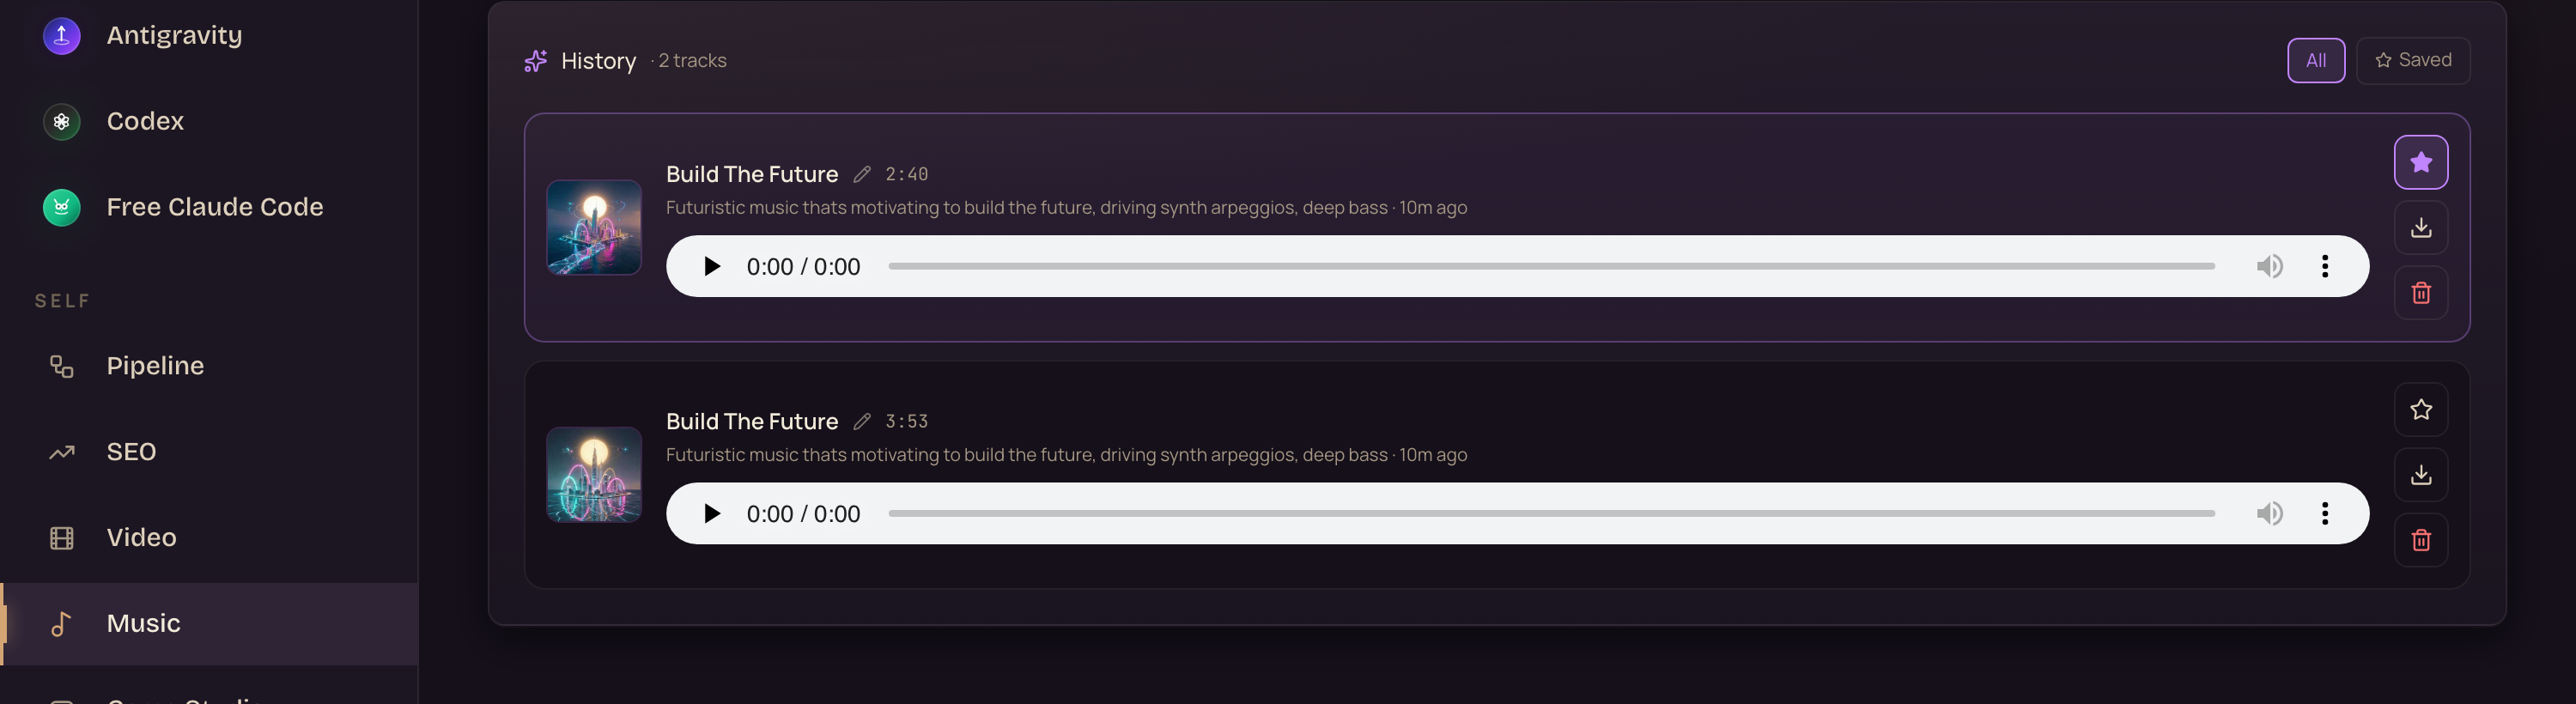Show All tracks in History
The height and width of the screenshot is (704, 2576).
point(2315,60)
